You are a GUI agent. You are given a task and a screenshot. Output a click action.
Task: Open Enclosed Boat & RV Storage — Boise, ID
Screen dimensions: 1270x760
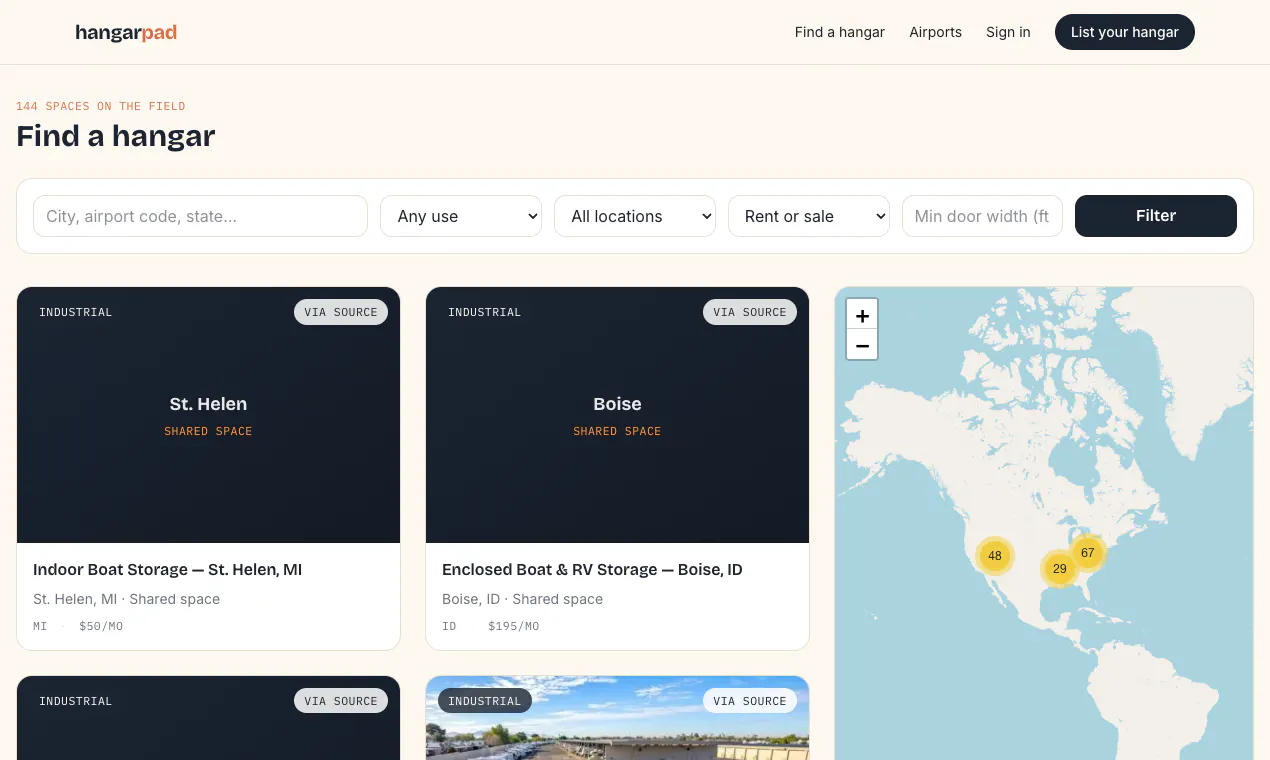pos(592,570)
